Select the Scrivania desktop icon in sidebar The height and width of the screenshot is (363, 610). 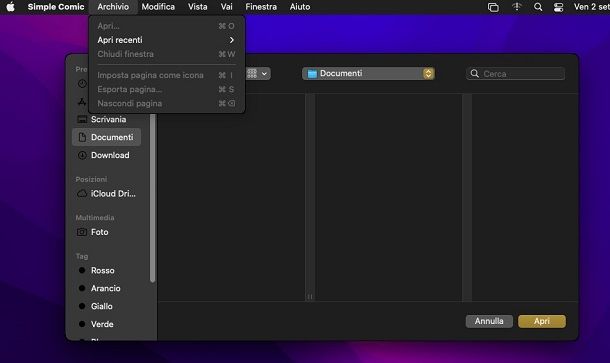[82, 119]
